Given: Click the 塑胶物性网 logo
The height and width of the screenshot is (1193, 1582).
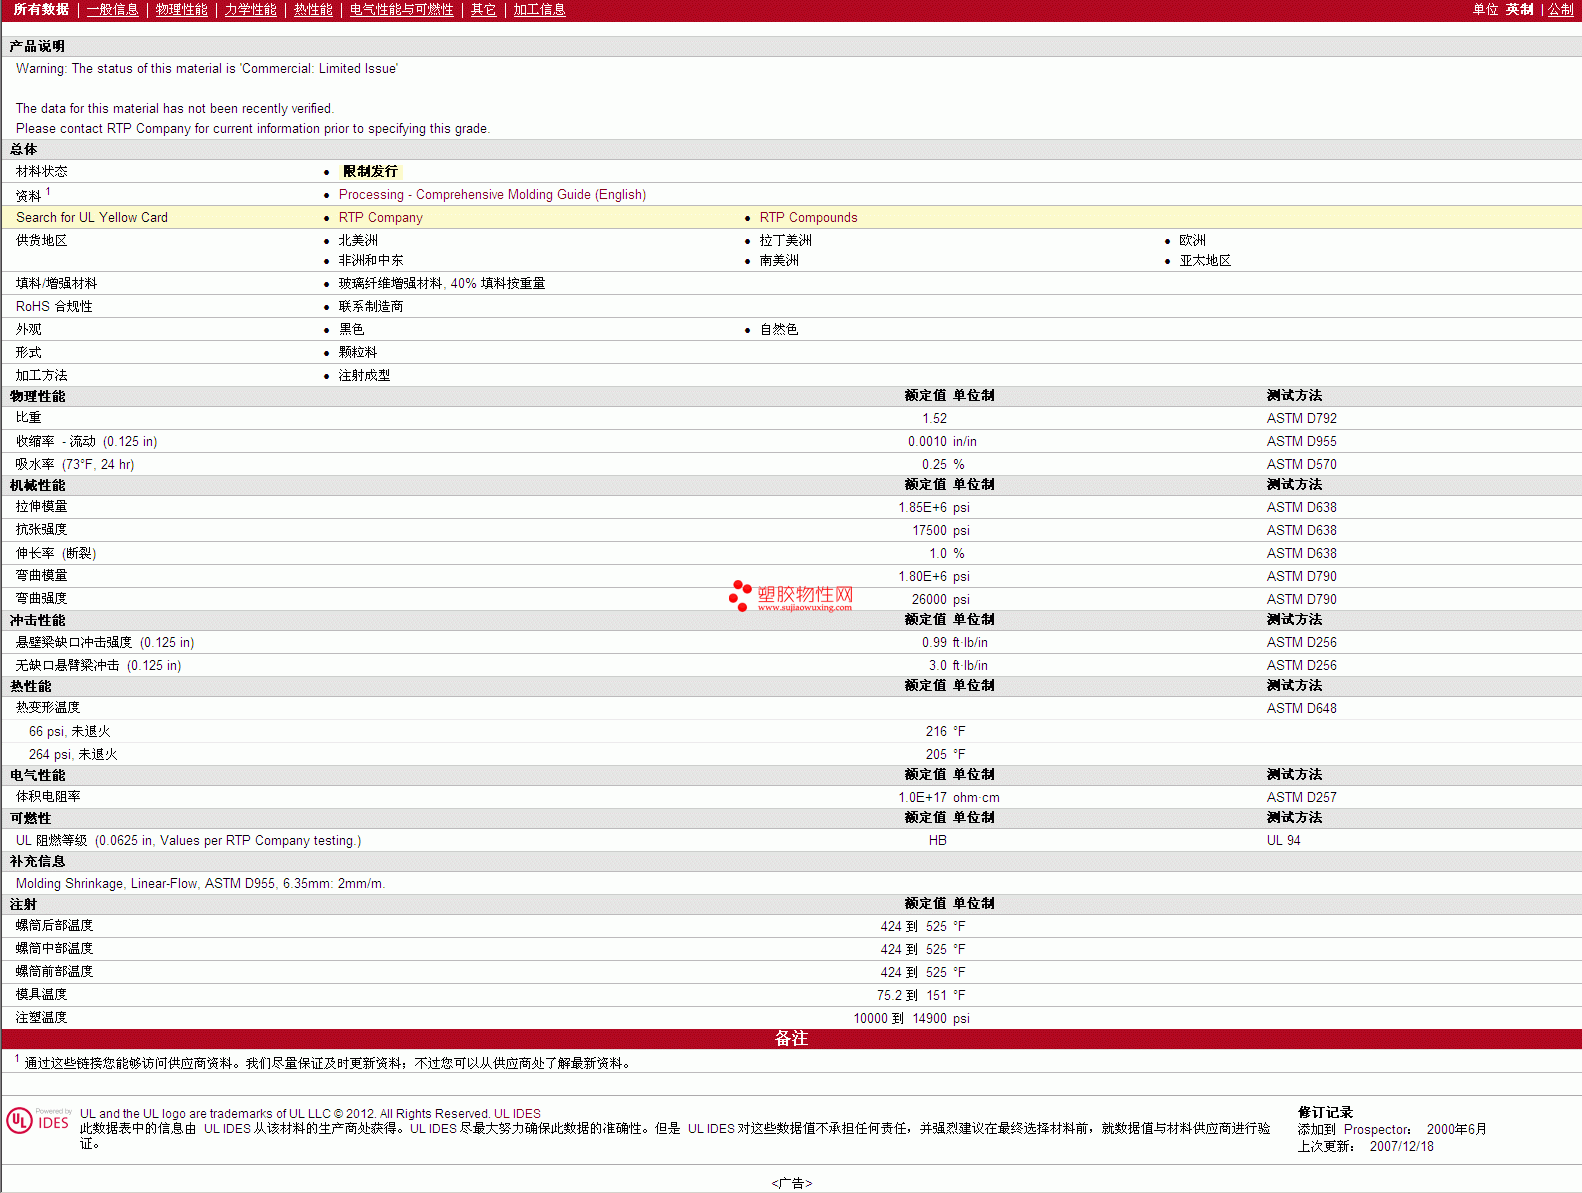Looking at the screenshot, I should point(791,596).
